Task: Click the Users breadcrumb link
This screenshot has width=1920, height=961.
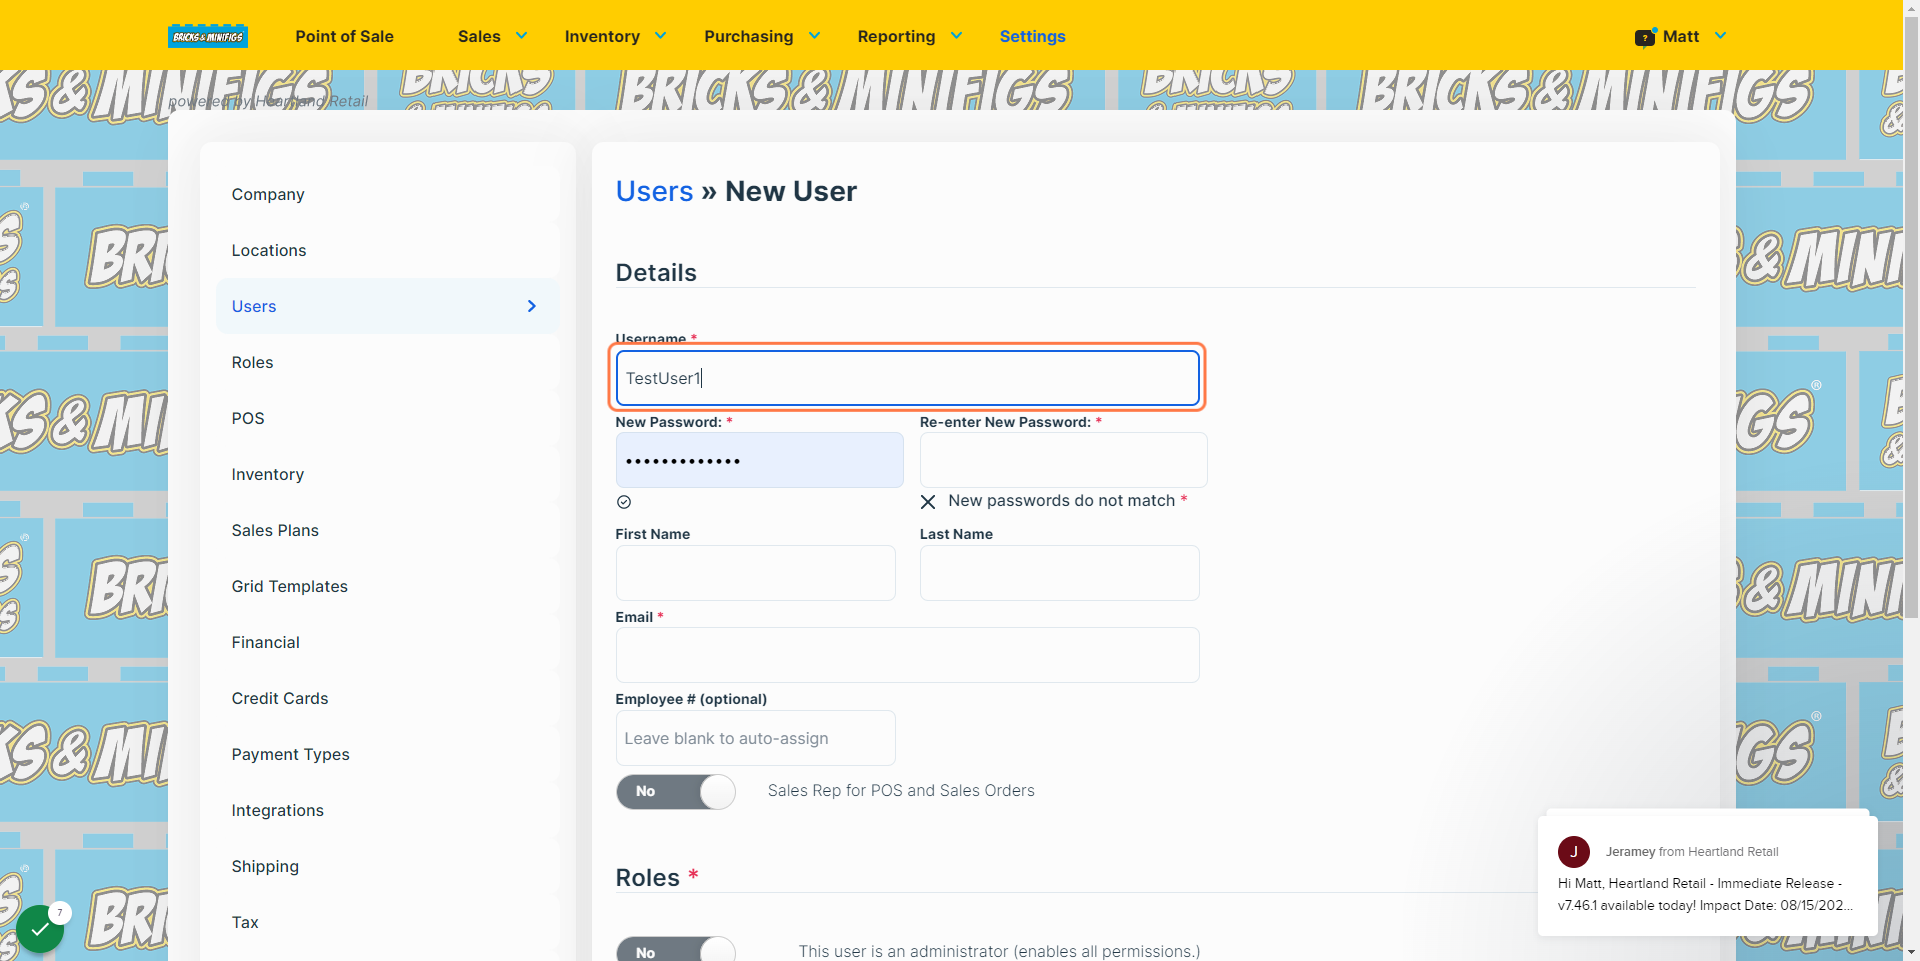Action: coord(654,191)
